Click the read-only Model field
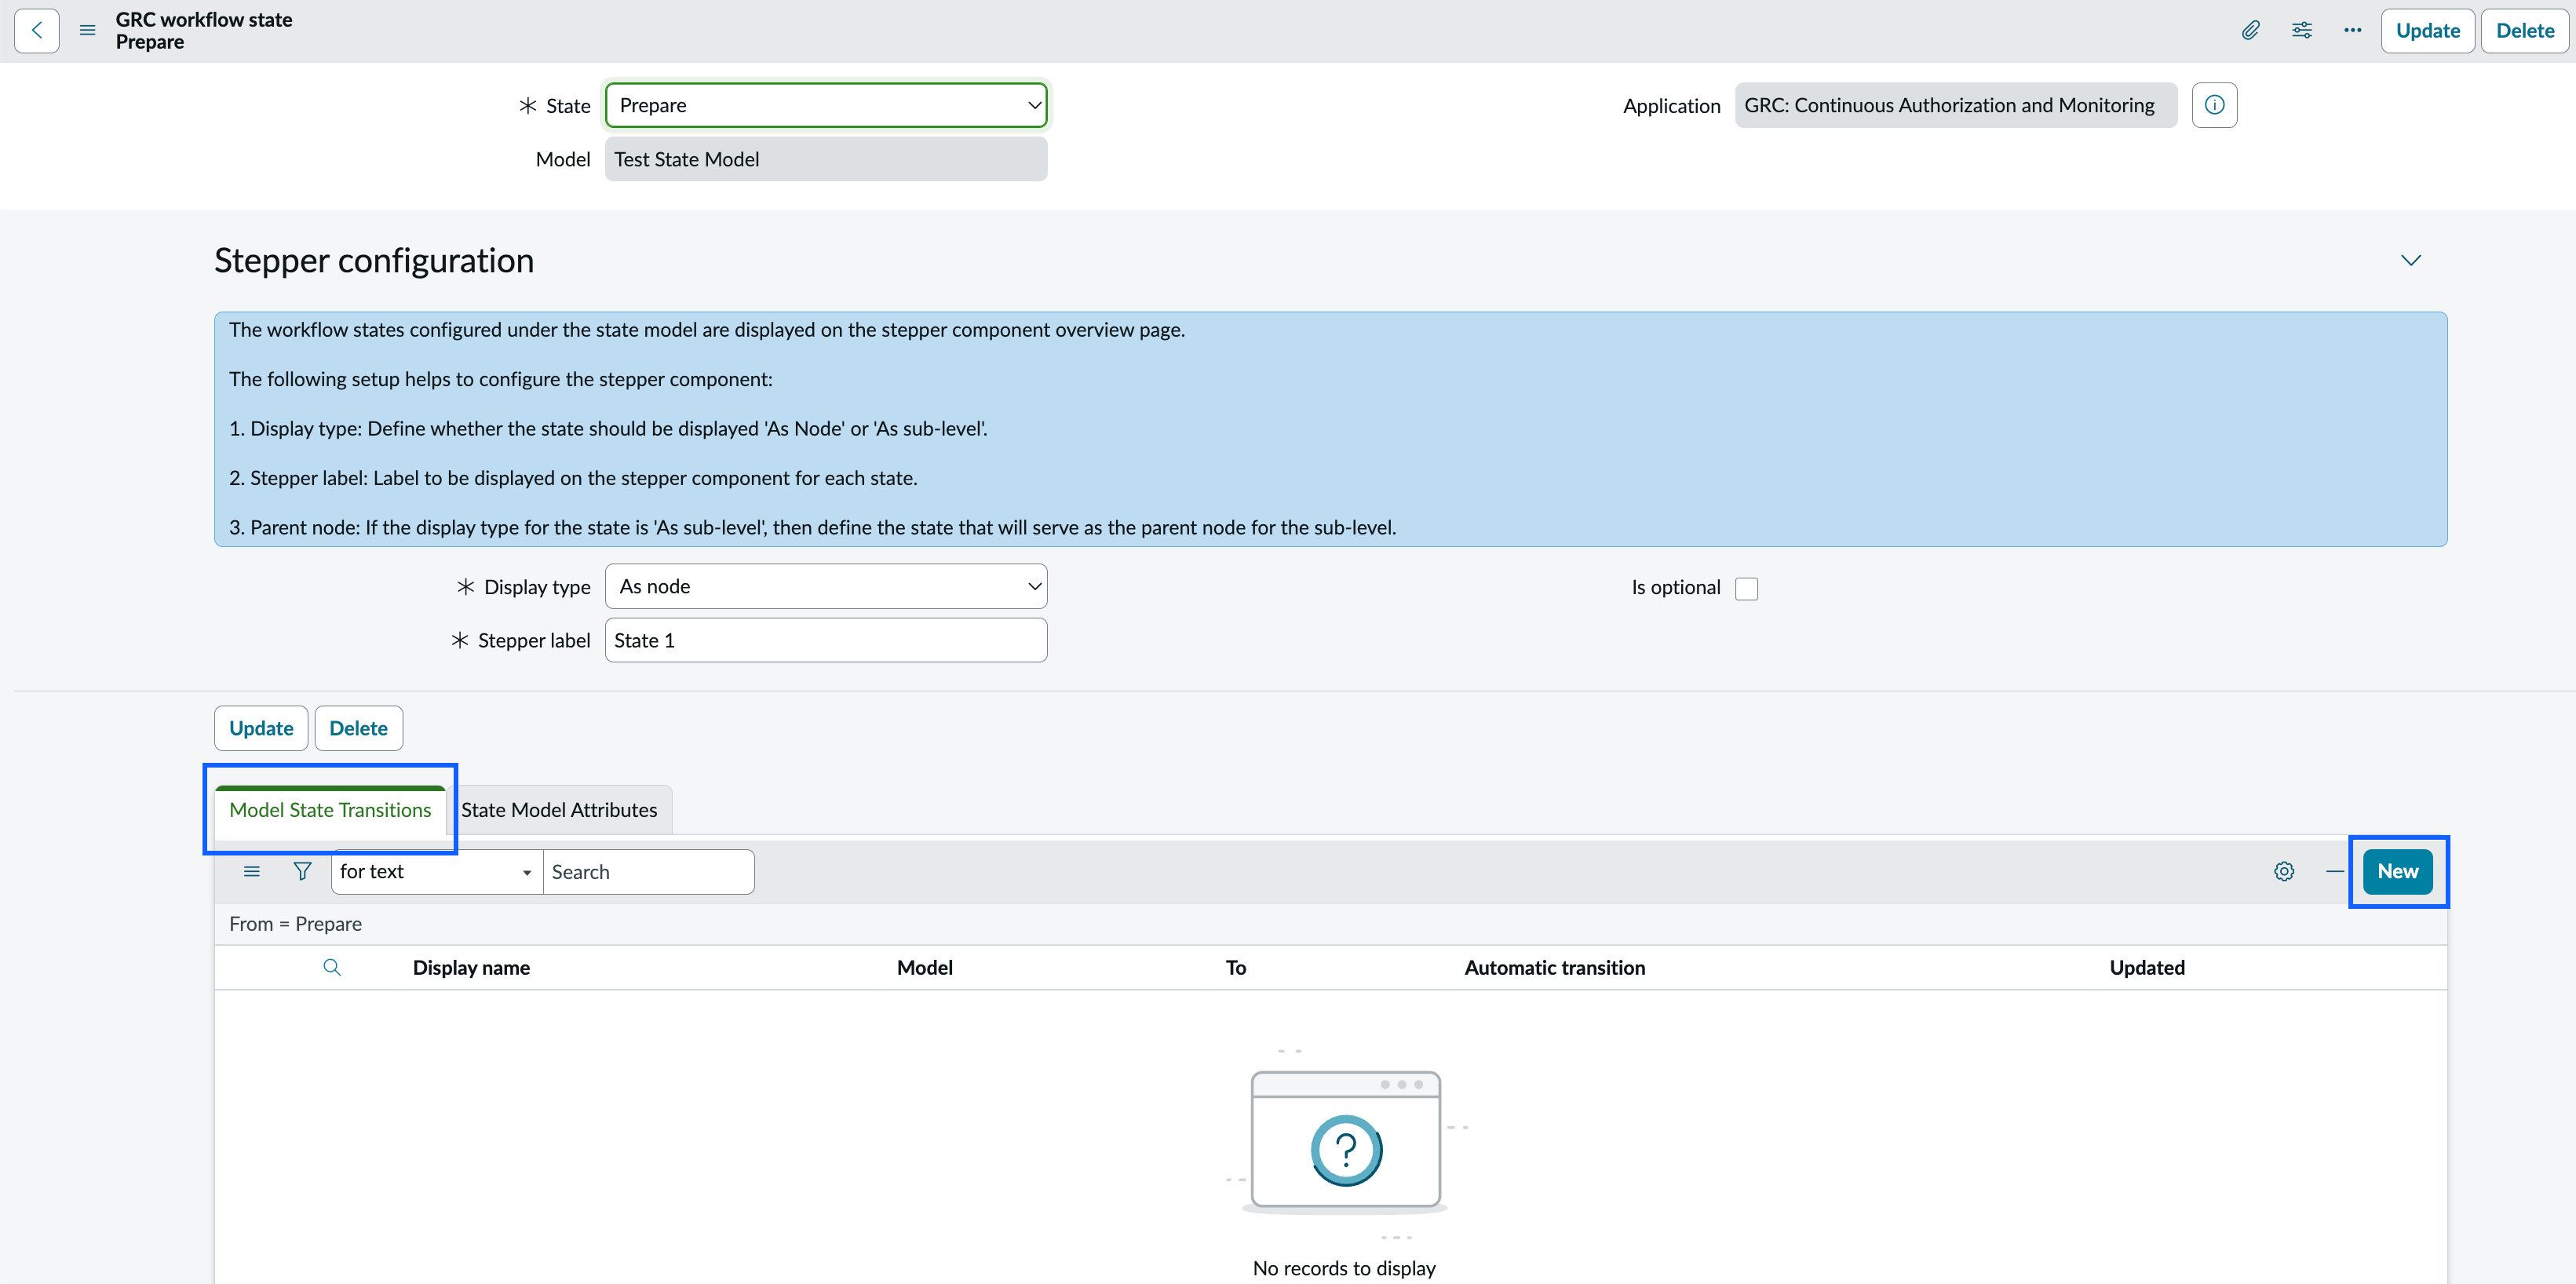2576x1284 pixels. [x=826, y=159]
